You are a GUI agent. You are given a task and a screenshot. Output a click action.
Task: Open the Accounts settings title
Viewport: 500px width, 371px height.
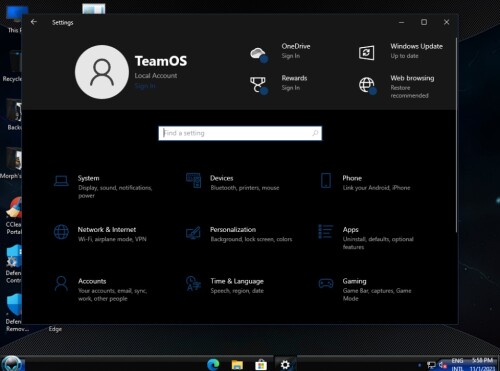point(92,281)
